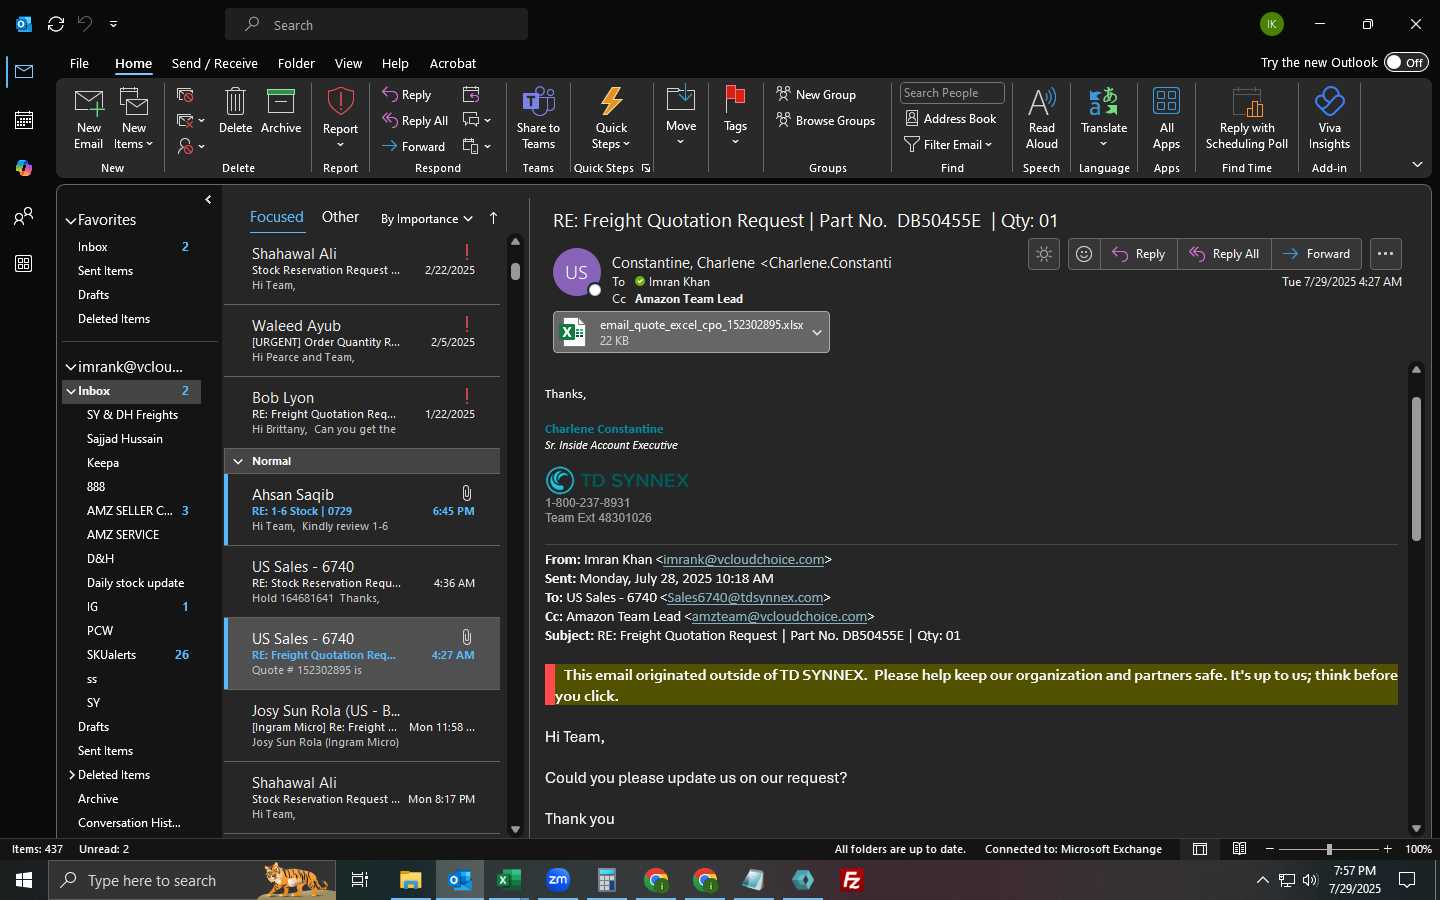The width and height of the screenshot is (1440, 900).
Task: Collapse the folder pane arrow
Action: point(208,200)
